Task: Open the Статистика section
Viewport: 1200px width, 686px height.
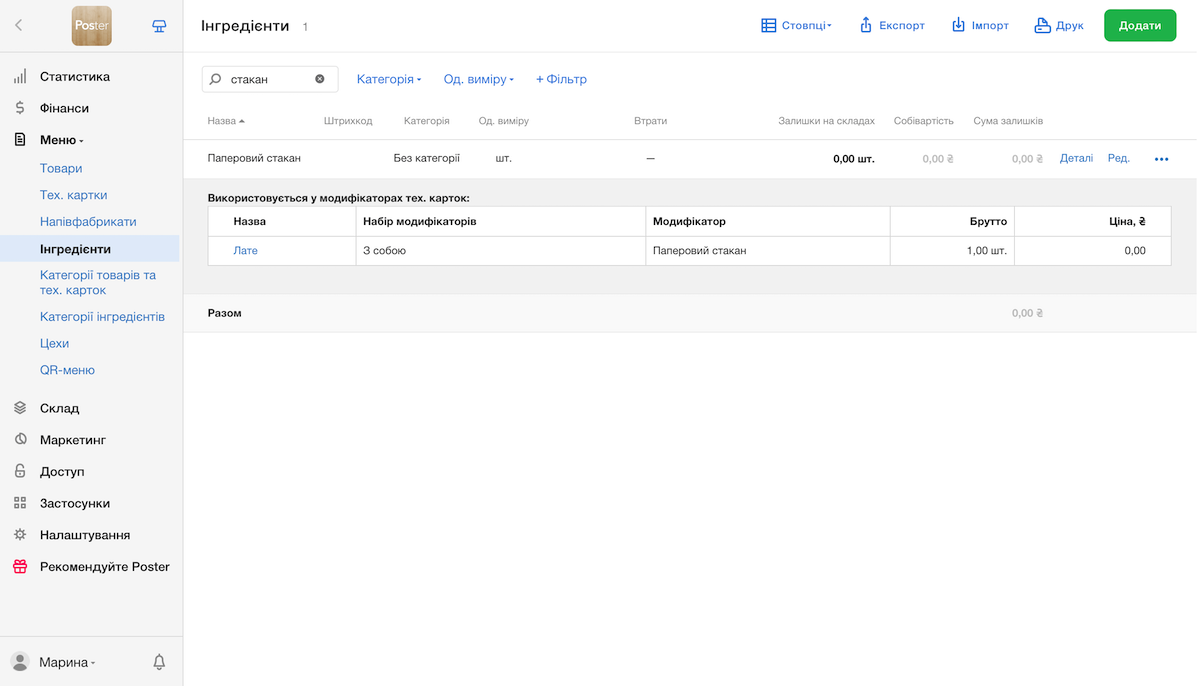Action: (x=75, y=76)
